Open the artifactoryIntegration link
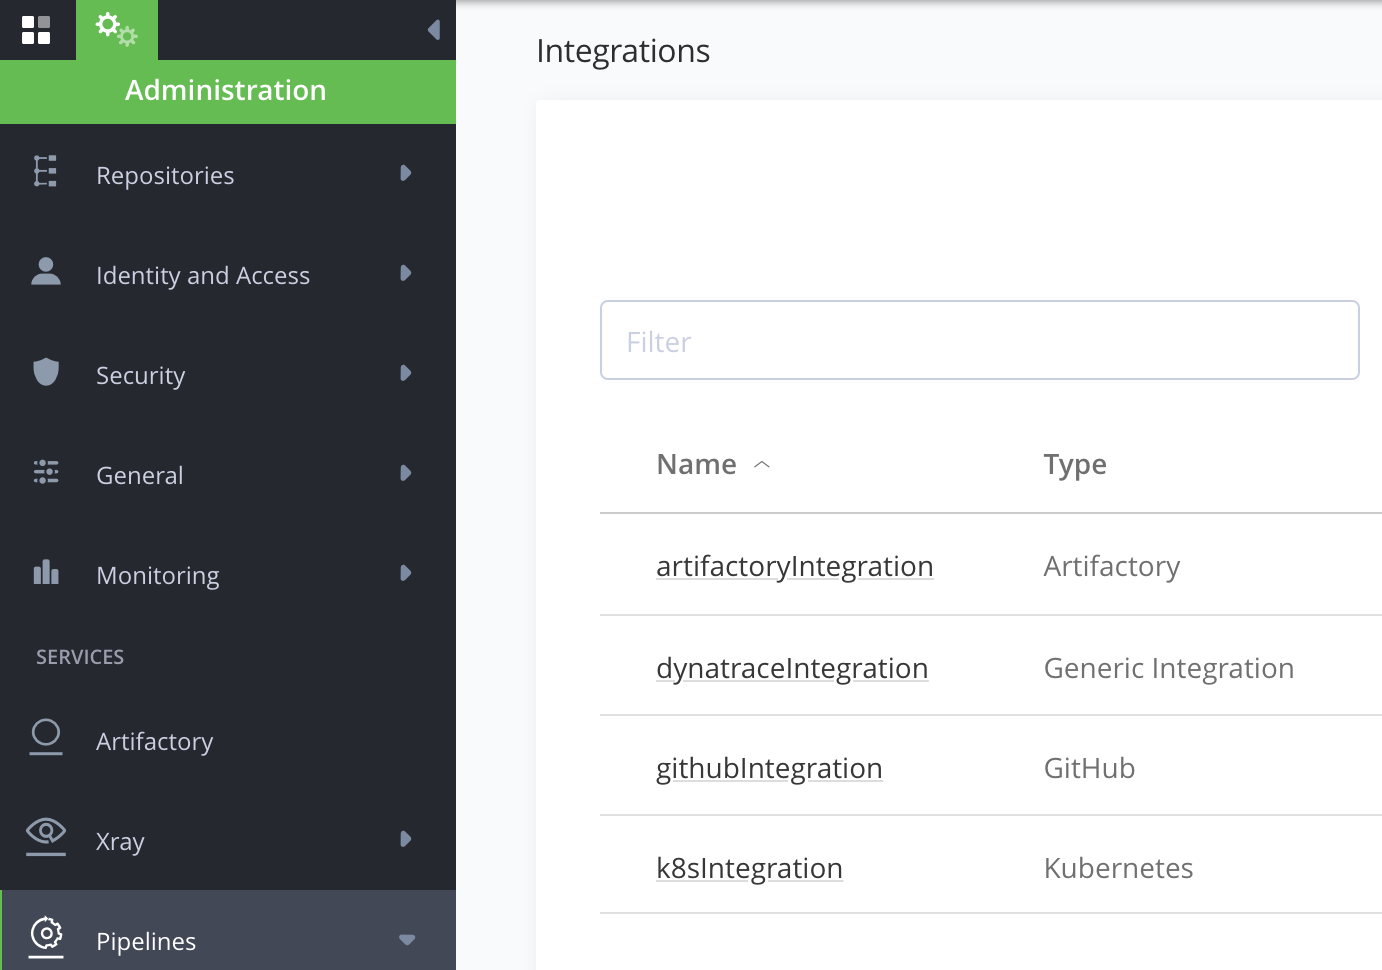The height and width of the screenshot is (970, 1382). click(x=794, y=566)
